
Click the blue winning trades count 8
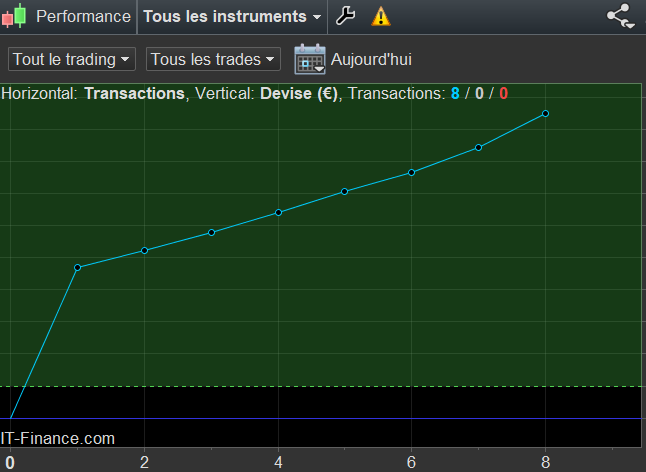coord(455,93)
